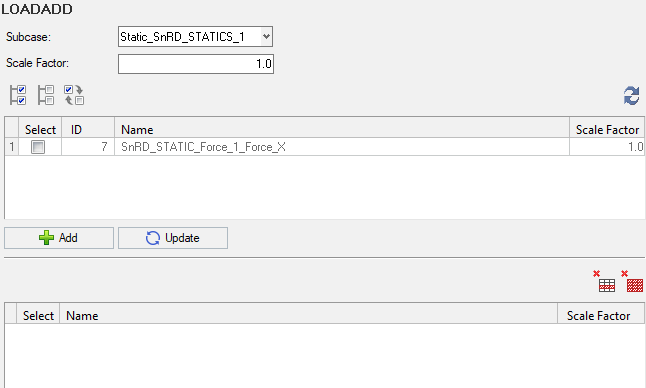
Task: Click the invert selection icon
Action: (74, 95)
